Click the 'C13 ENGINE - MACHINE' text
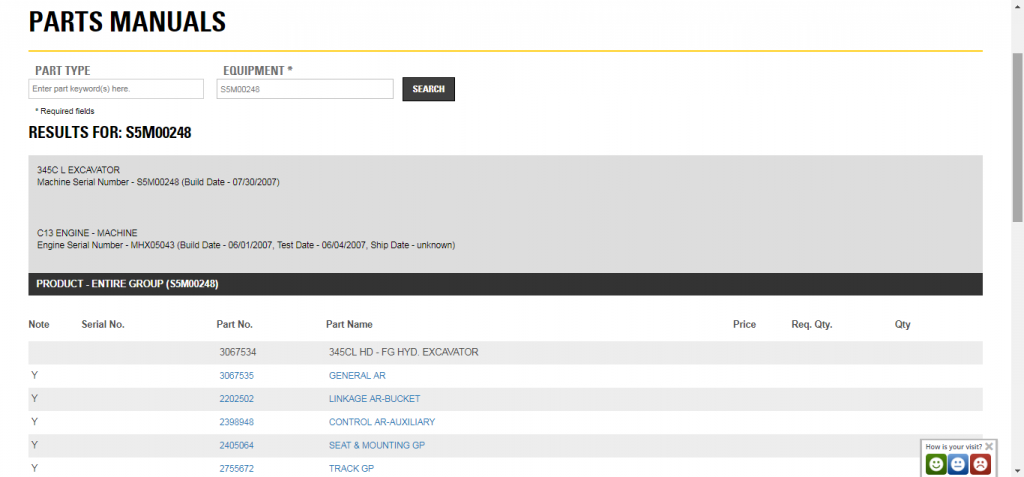 coord(88,233)
